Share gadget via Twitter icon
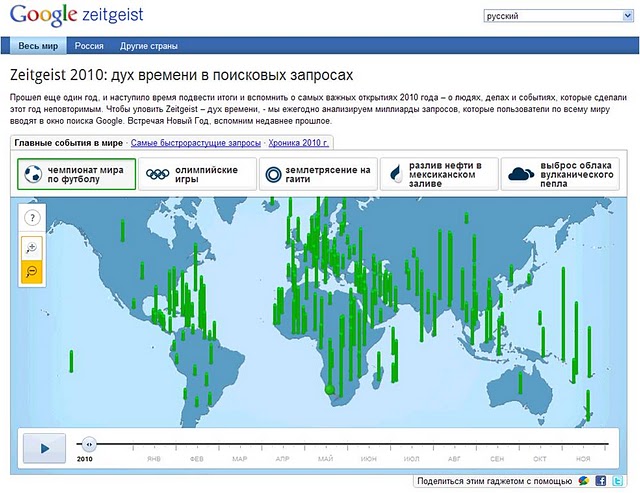 click(x=618, y=481)
